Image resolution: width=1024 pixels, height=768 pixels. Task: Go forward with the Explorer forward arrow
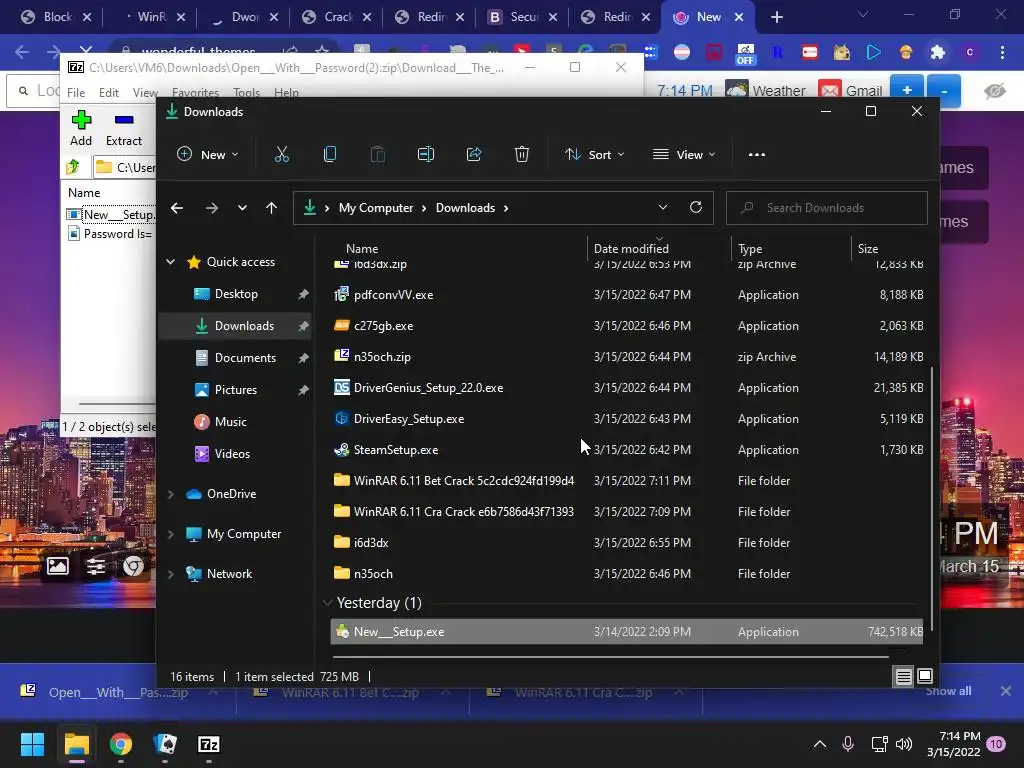pyautogui.click(x=212, y=208)
